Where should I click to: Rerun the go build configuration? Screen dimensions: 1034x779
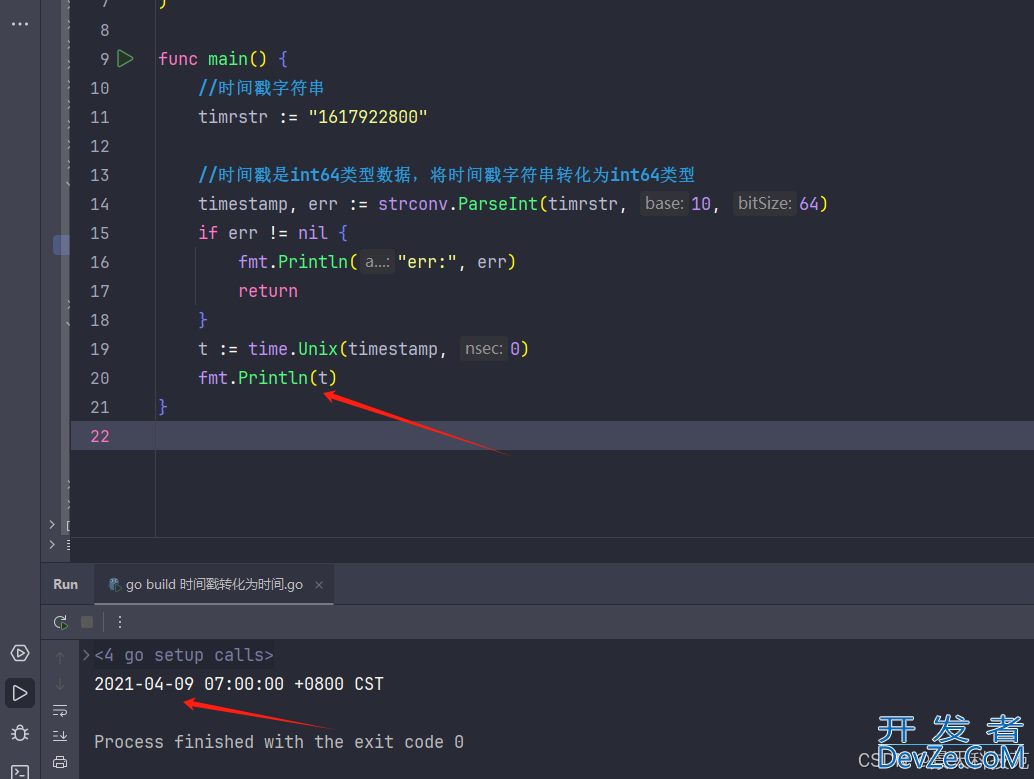(x=61, y=622)
